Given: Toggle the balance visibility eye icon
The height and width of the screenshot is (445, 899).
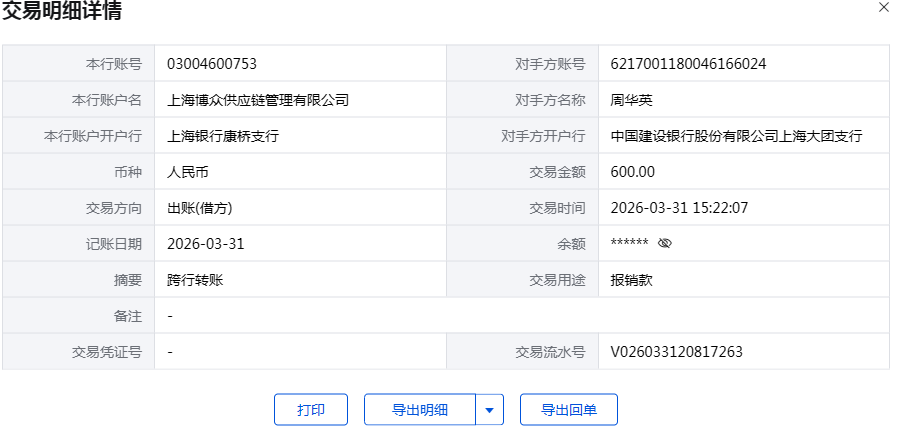Looking at the screenshot, I should pos(665,243).
